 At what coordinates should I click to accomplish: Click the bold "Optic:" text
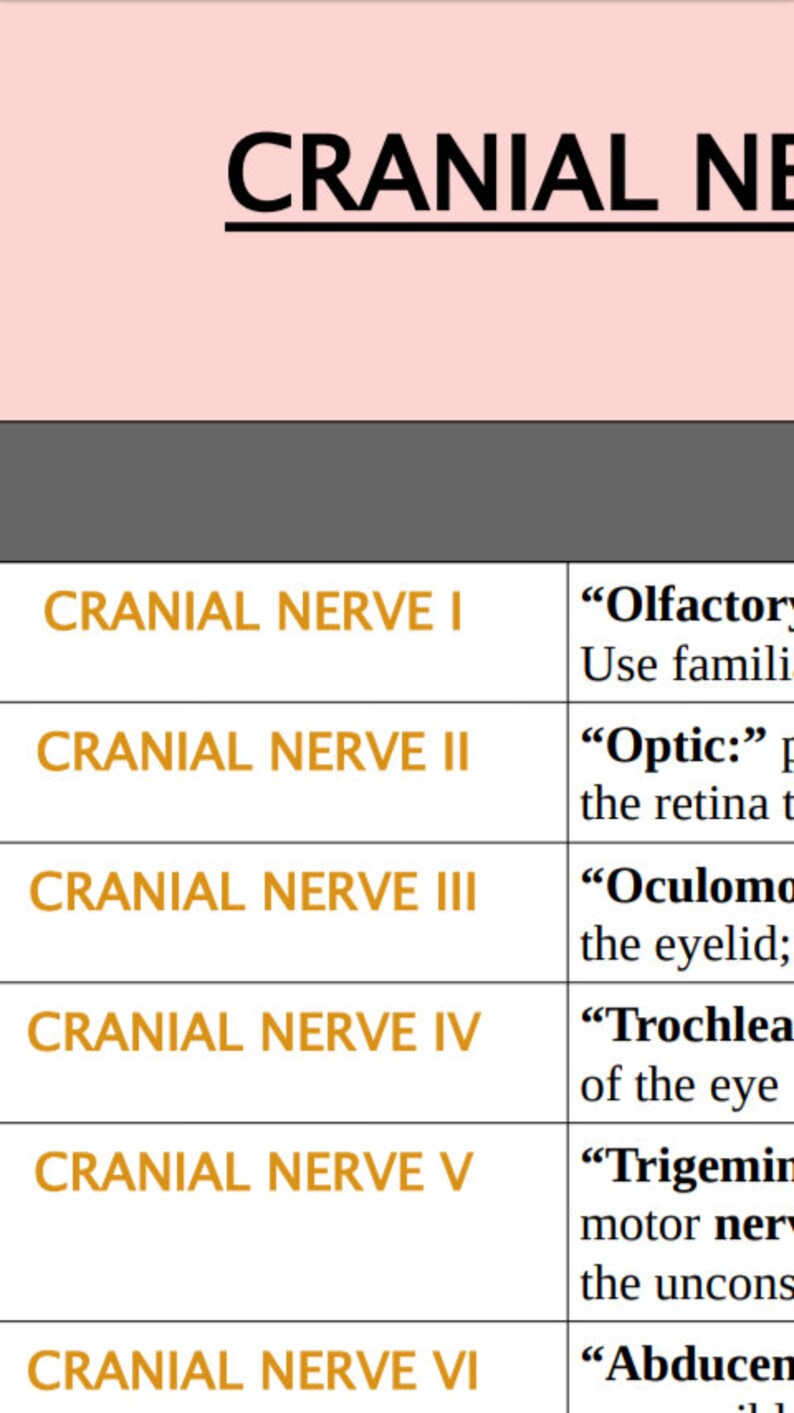[673, 747]
